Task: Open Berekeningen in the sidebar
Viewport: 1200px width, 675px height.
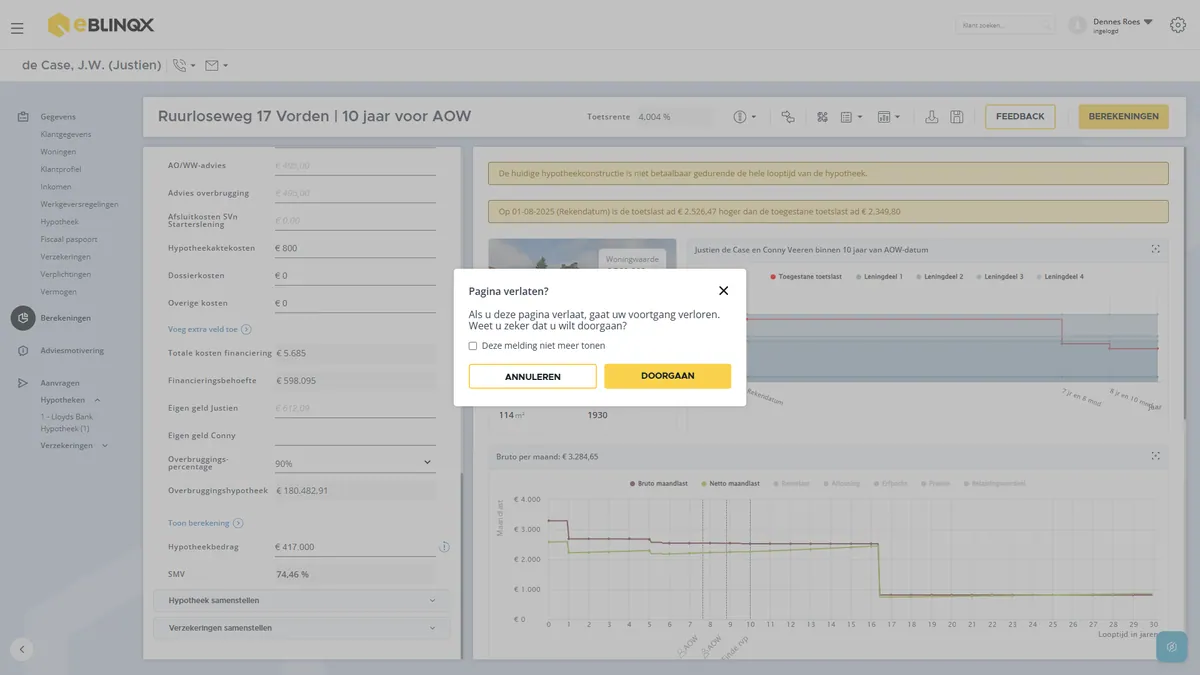Action: tap(66, 318)
